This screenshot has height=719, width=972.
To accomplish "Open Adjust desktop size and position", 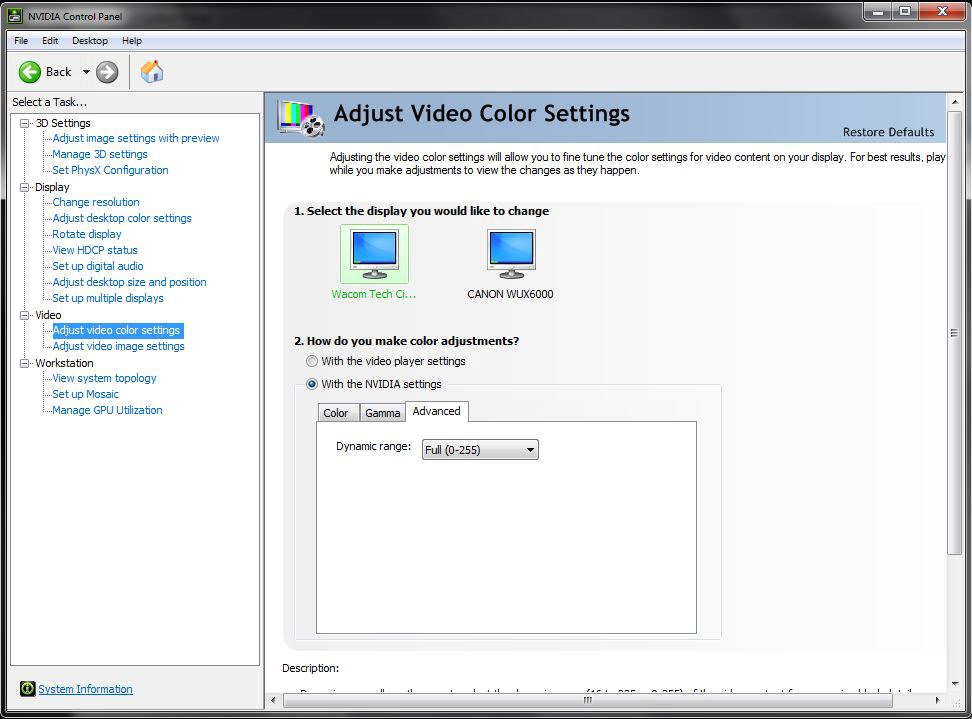I will [x=130, y=282].
